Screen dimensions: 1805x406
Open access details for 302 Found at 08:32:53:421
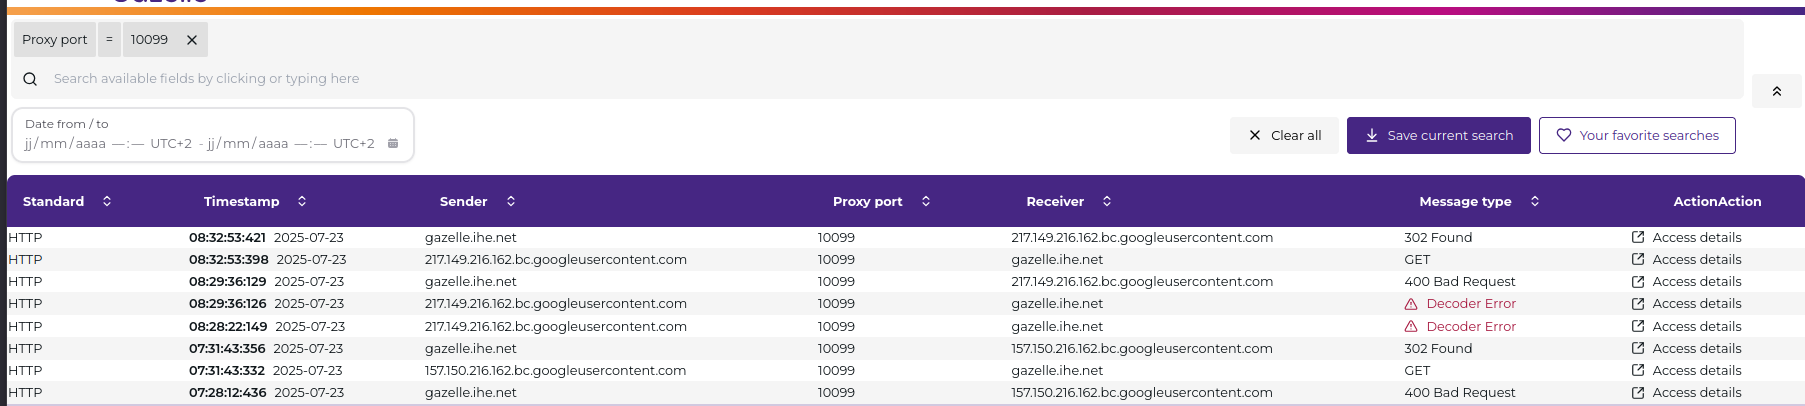click(1686, 238)
